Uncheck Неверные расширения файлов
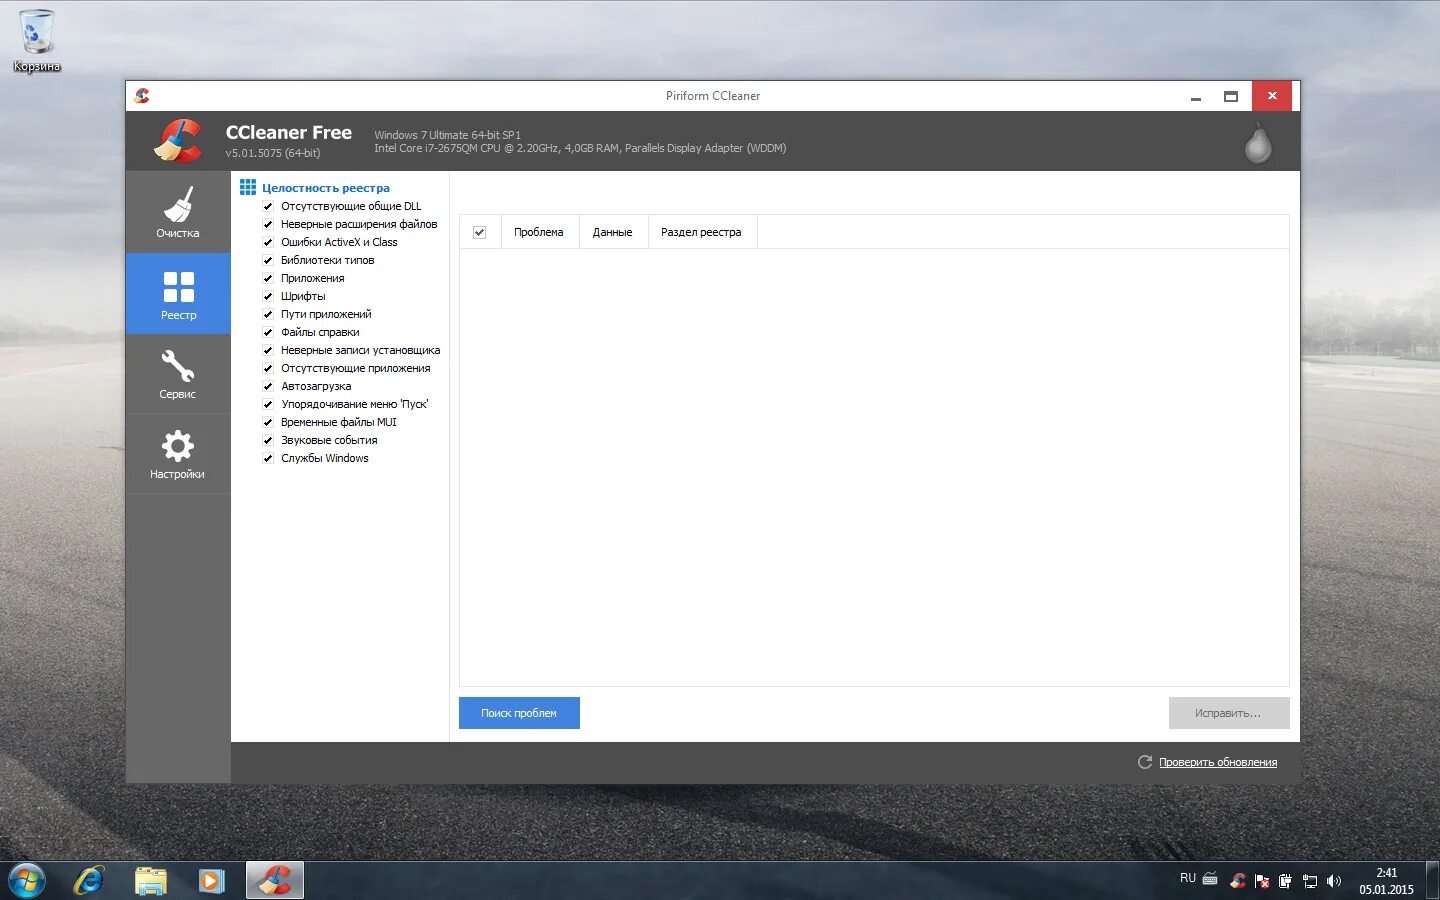 point(268,224)
